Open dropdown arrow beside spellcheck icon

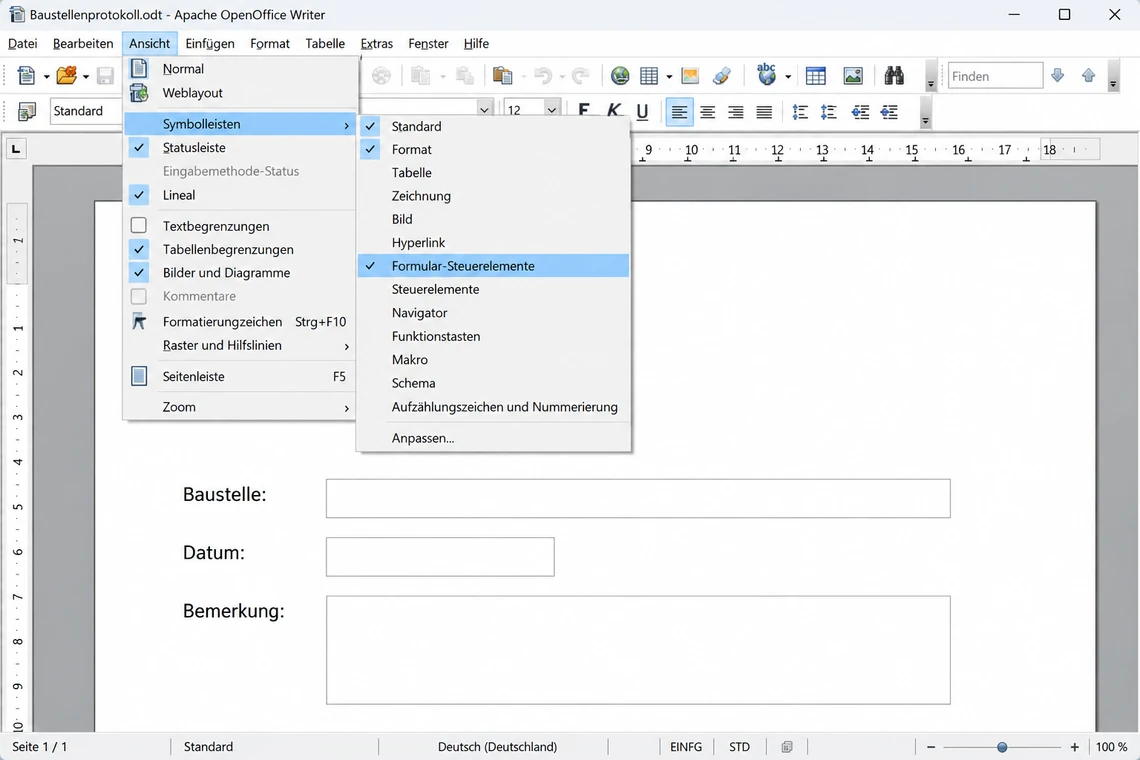tap(787, 76)
